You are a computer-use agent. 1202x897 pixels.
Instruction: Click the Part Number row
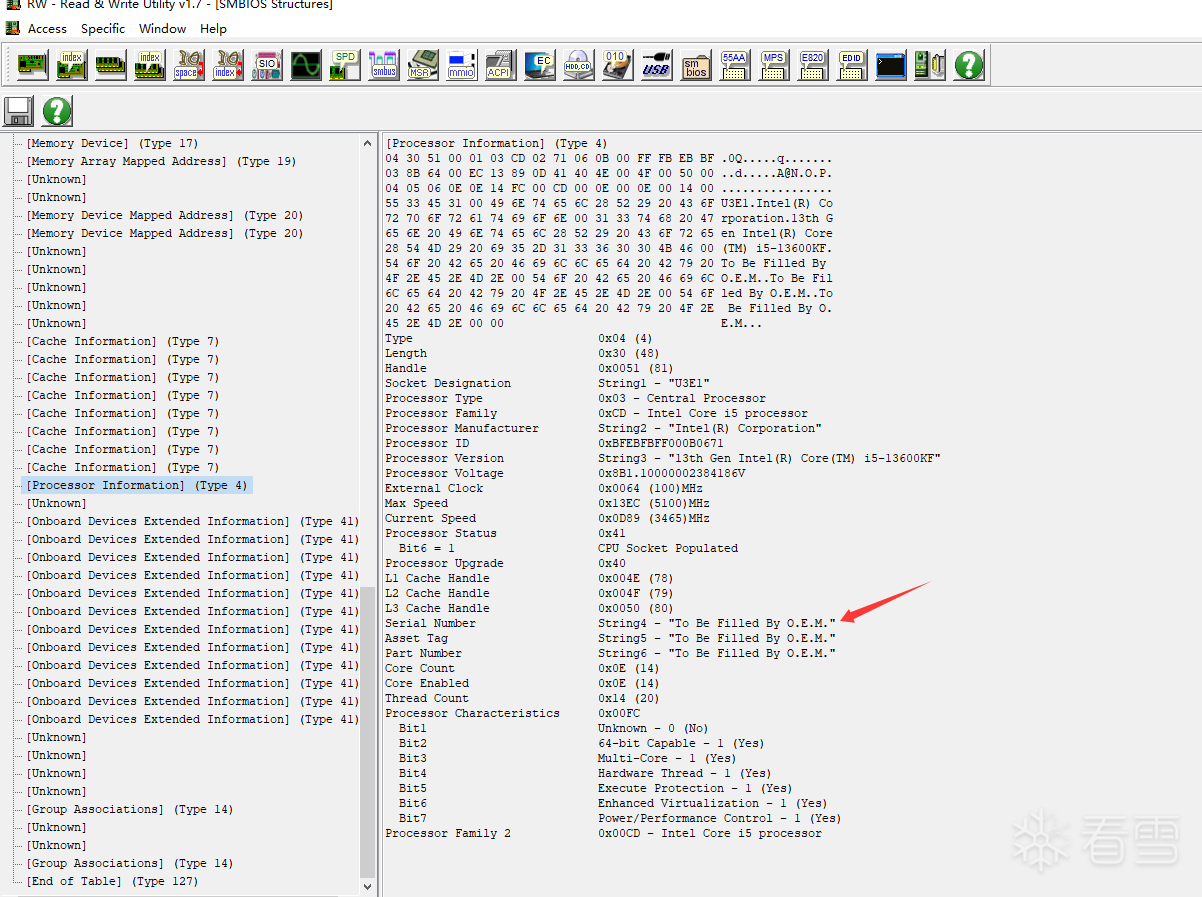610,653
